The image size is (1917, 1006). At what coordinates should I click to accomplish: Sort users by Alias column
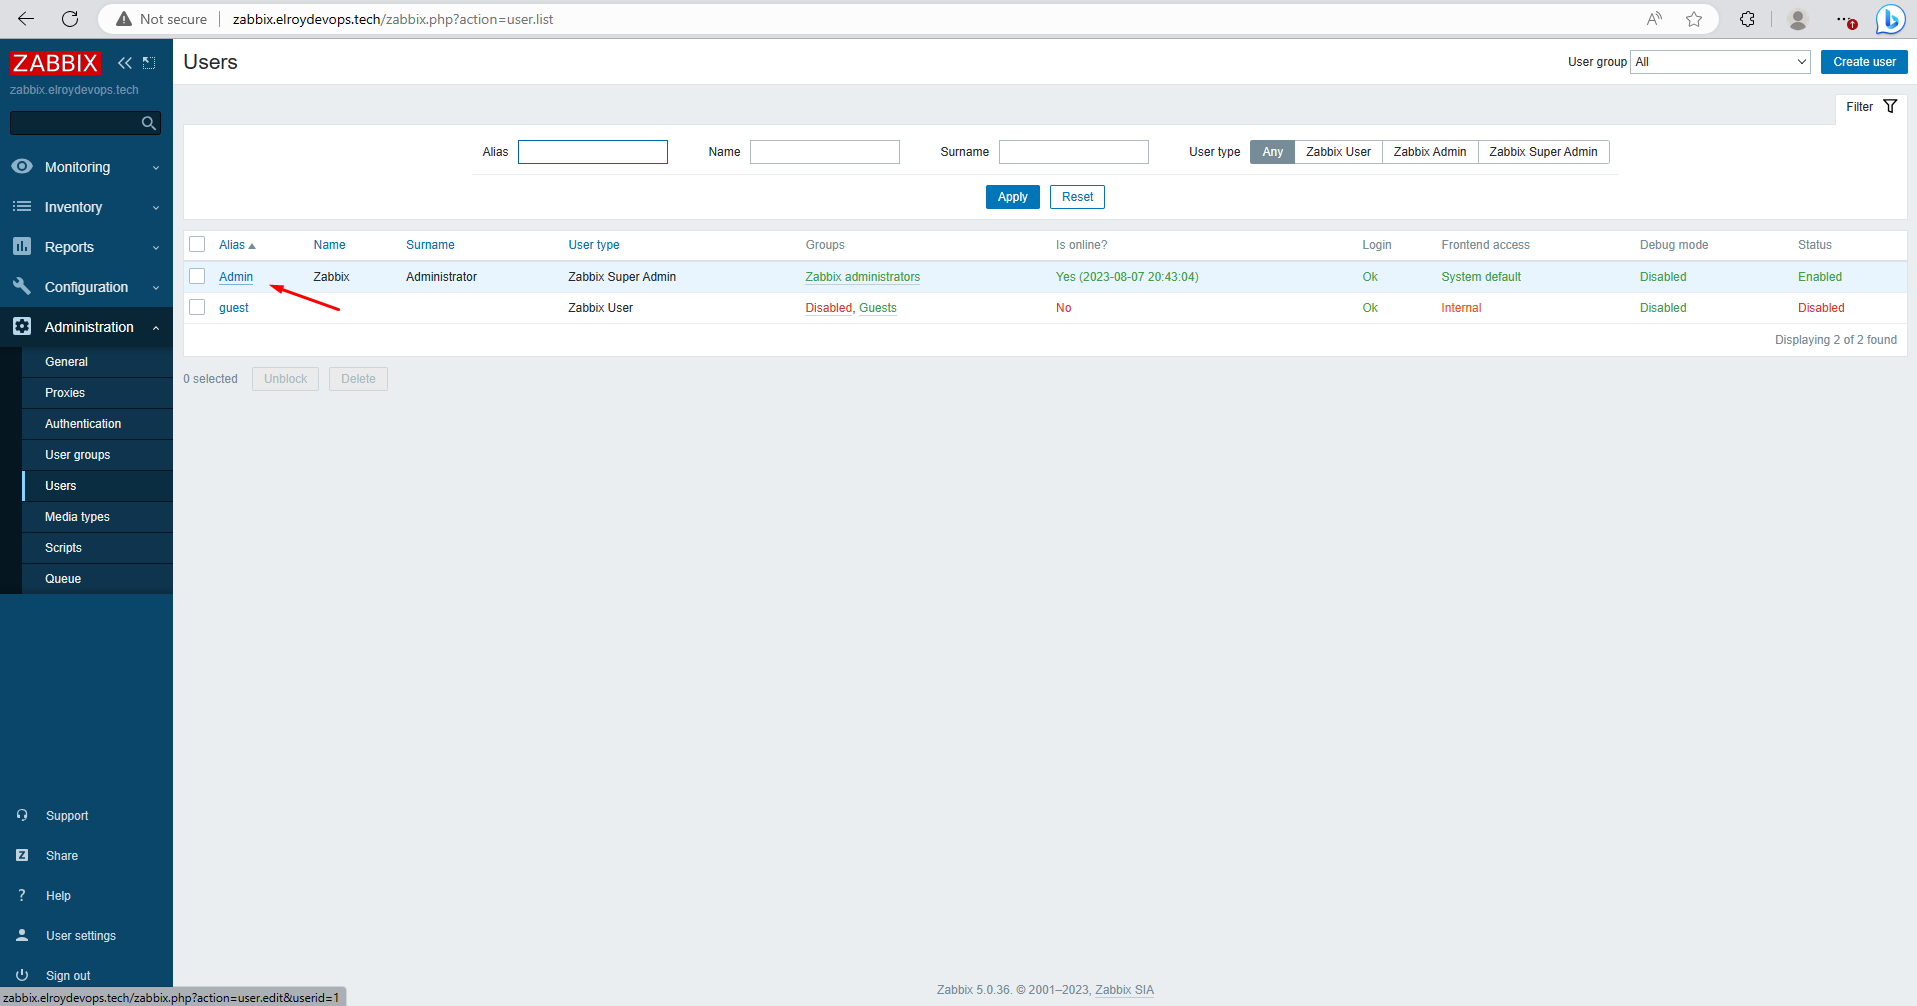(237, 245)
